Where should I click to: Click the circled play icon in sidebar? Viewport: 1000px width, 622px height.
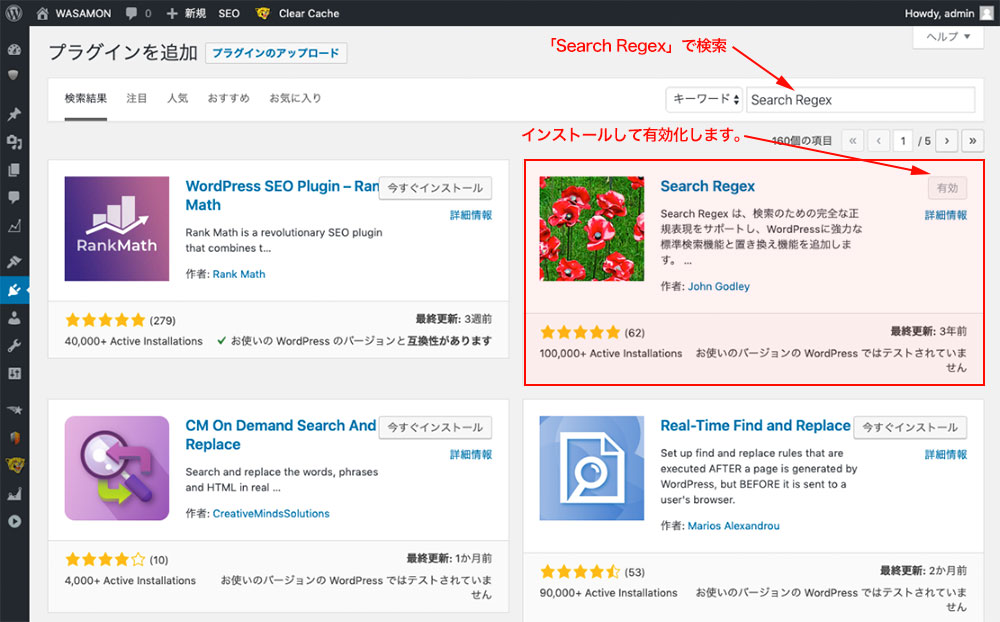[14, 521]
